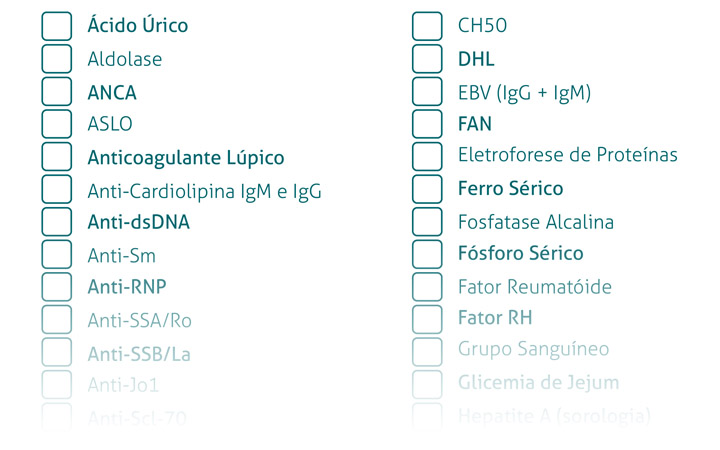Enable the ASLO checkbox

[x=56, y=124]
